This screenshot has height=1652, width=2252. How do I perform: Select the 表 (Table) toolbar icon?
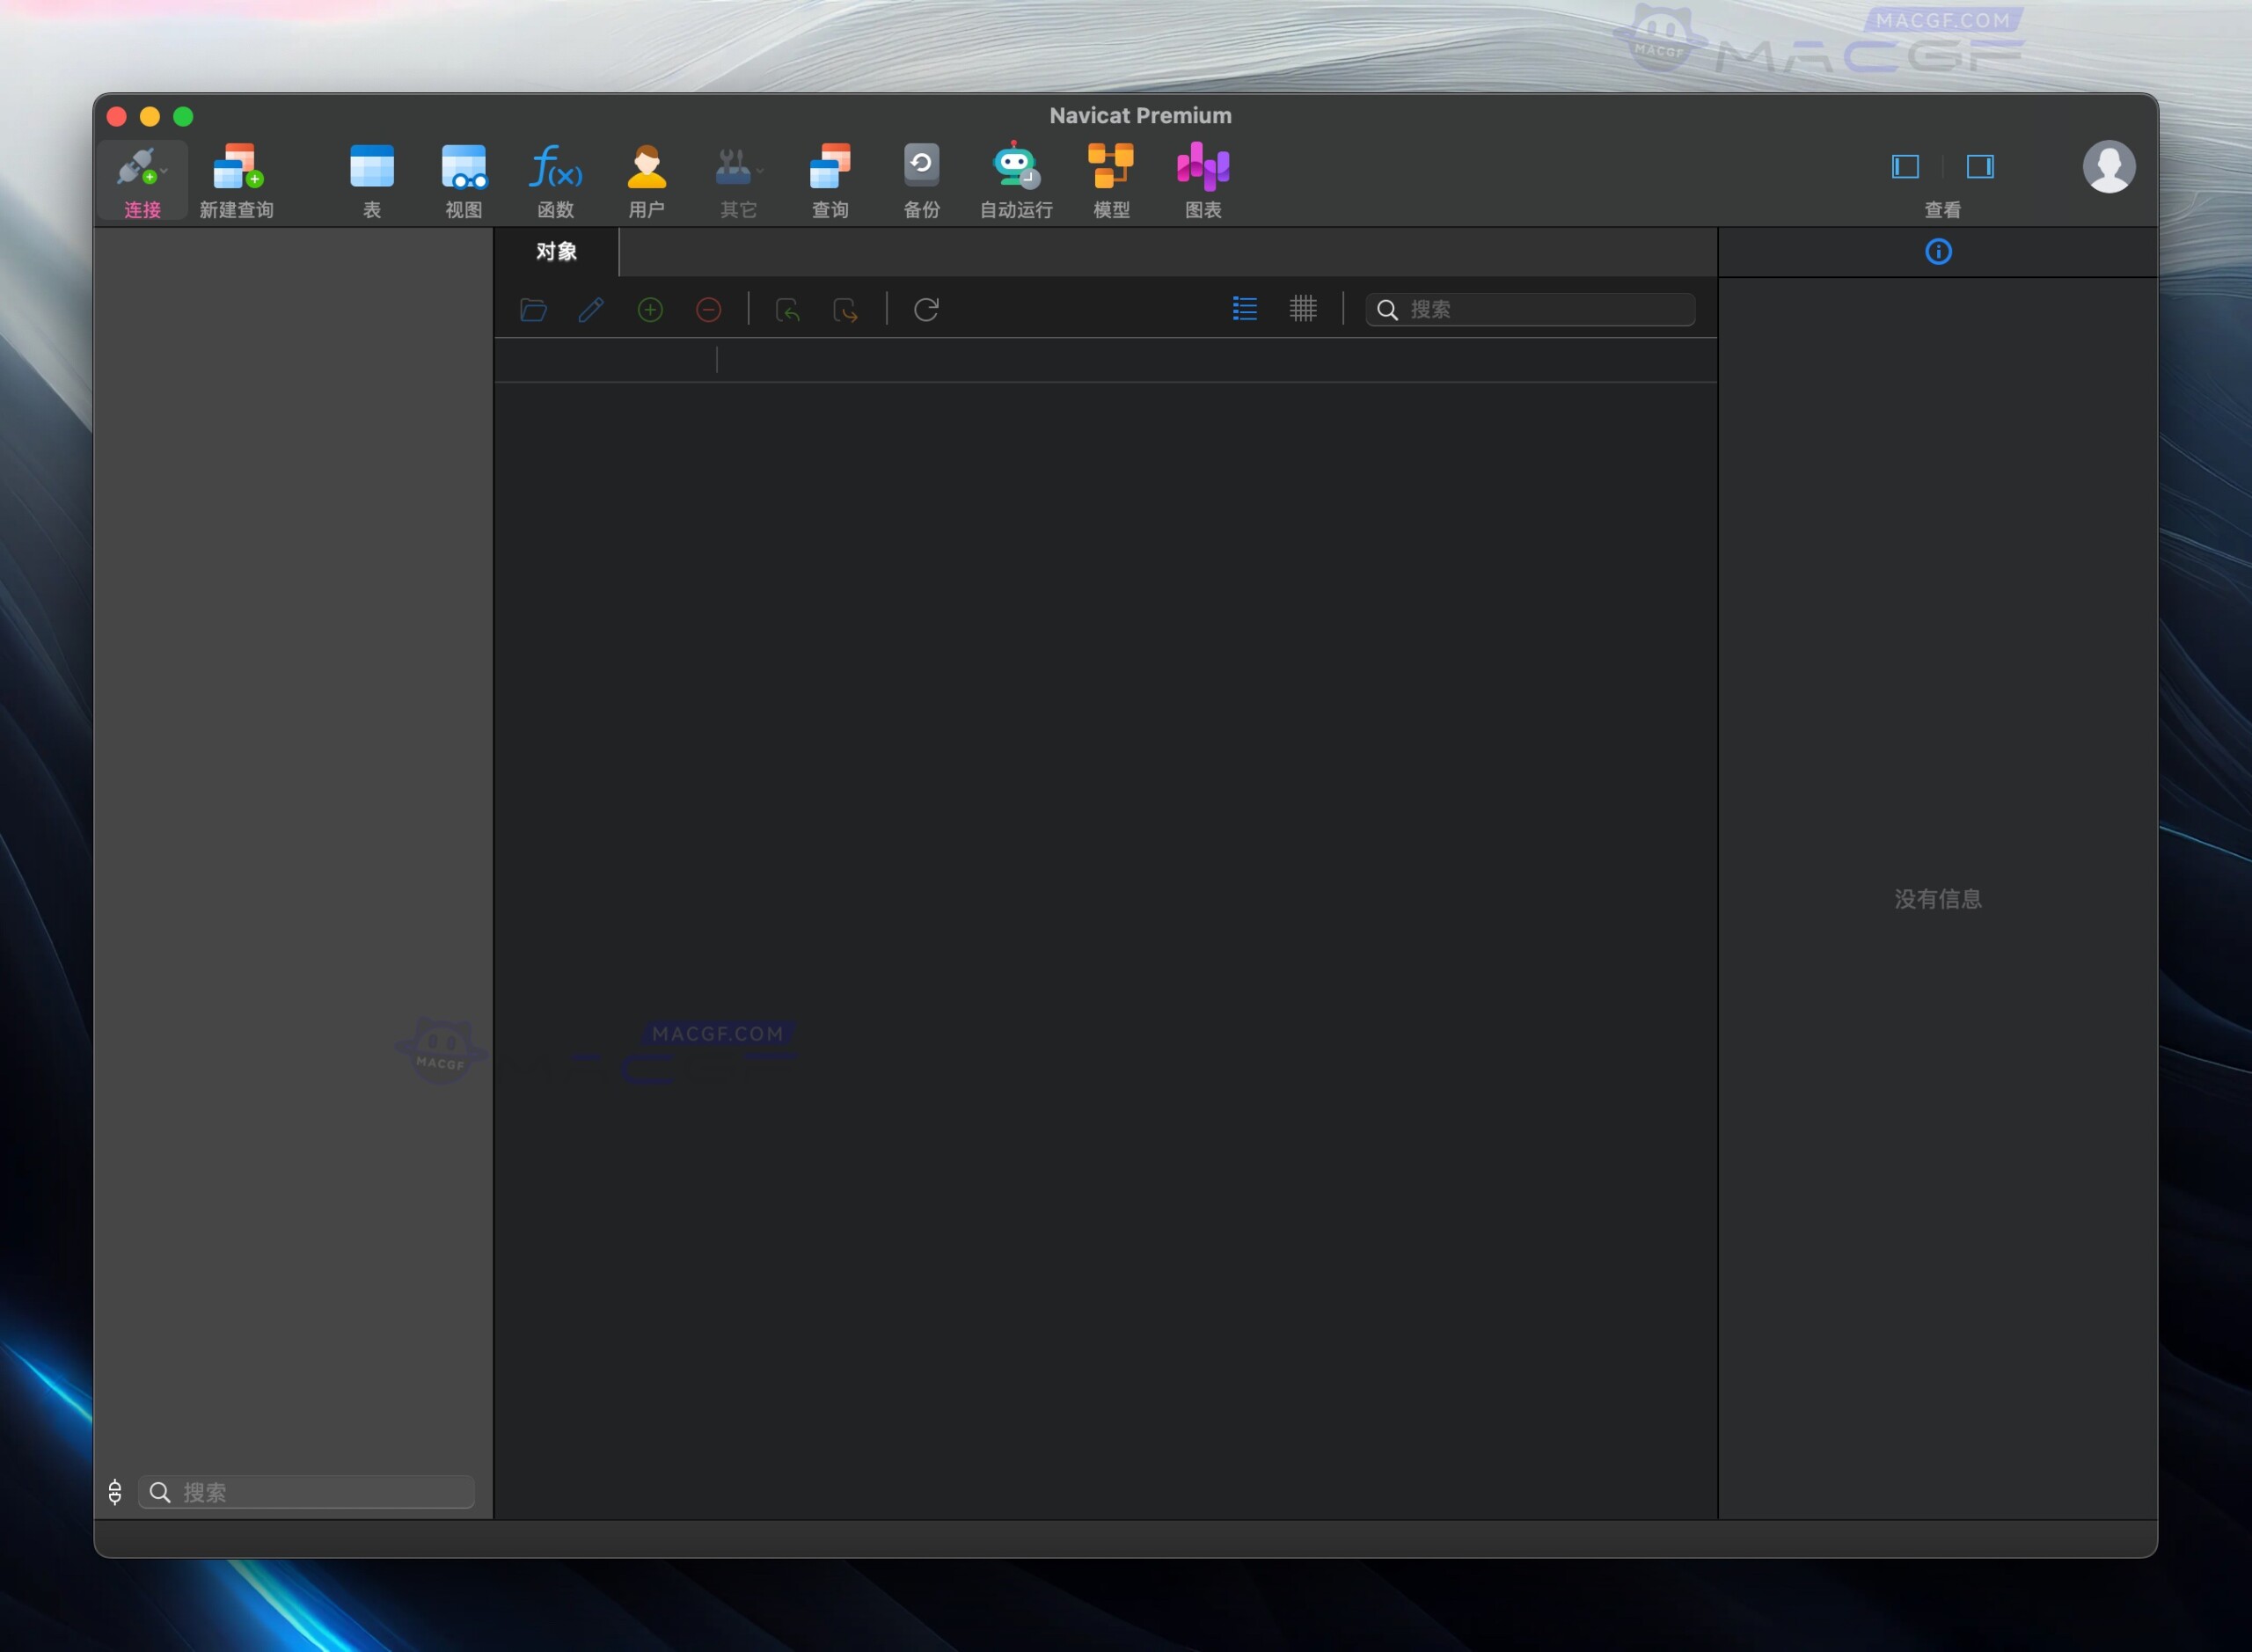371,167
